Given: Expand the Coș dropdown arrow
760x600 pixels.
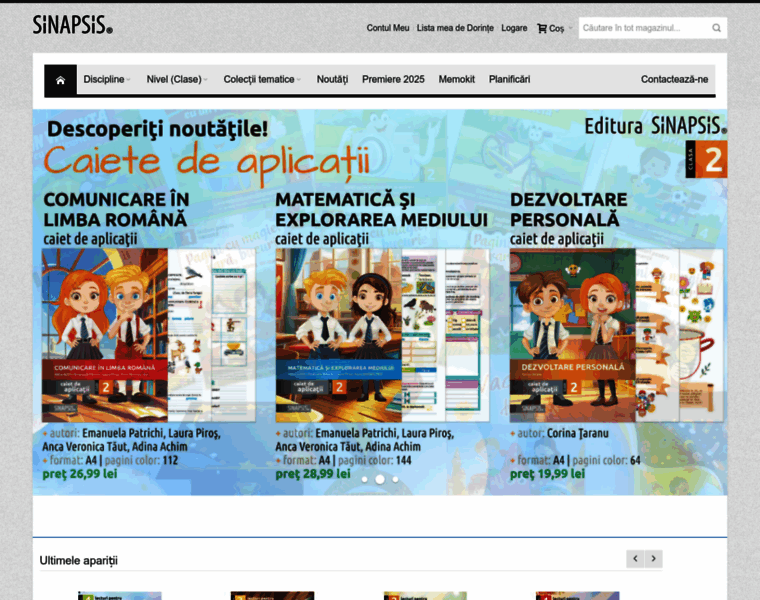Looking at the screenshot, I should [x=570, y=28].
